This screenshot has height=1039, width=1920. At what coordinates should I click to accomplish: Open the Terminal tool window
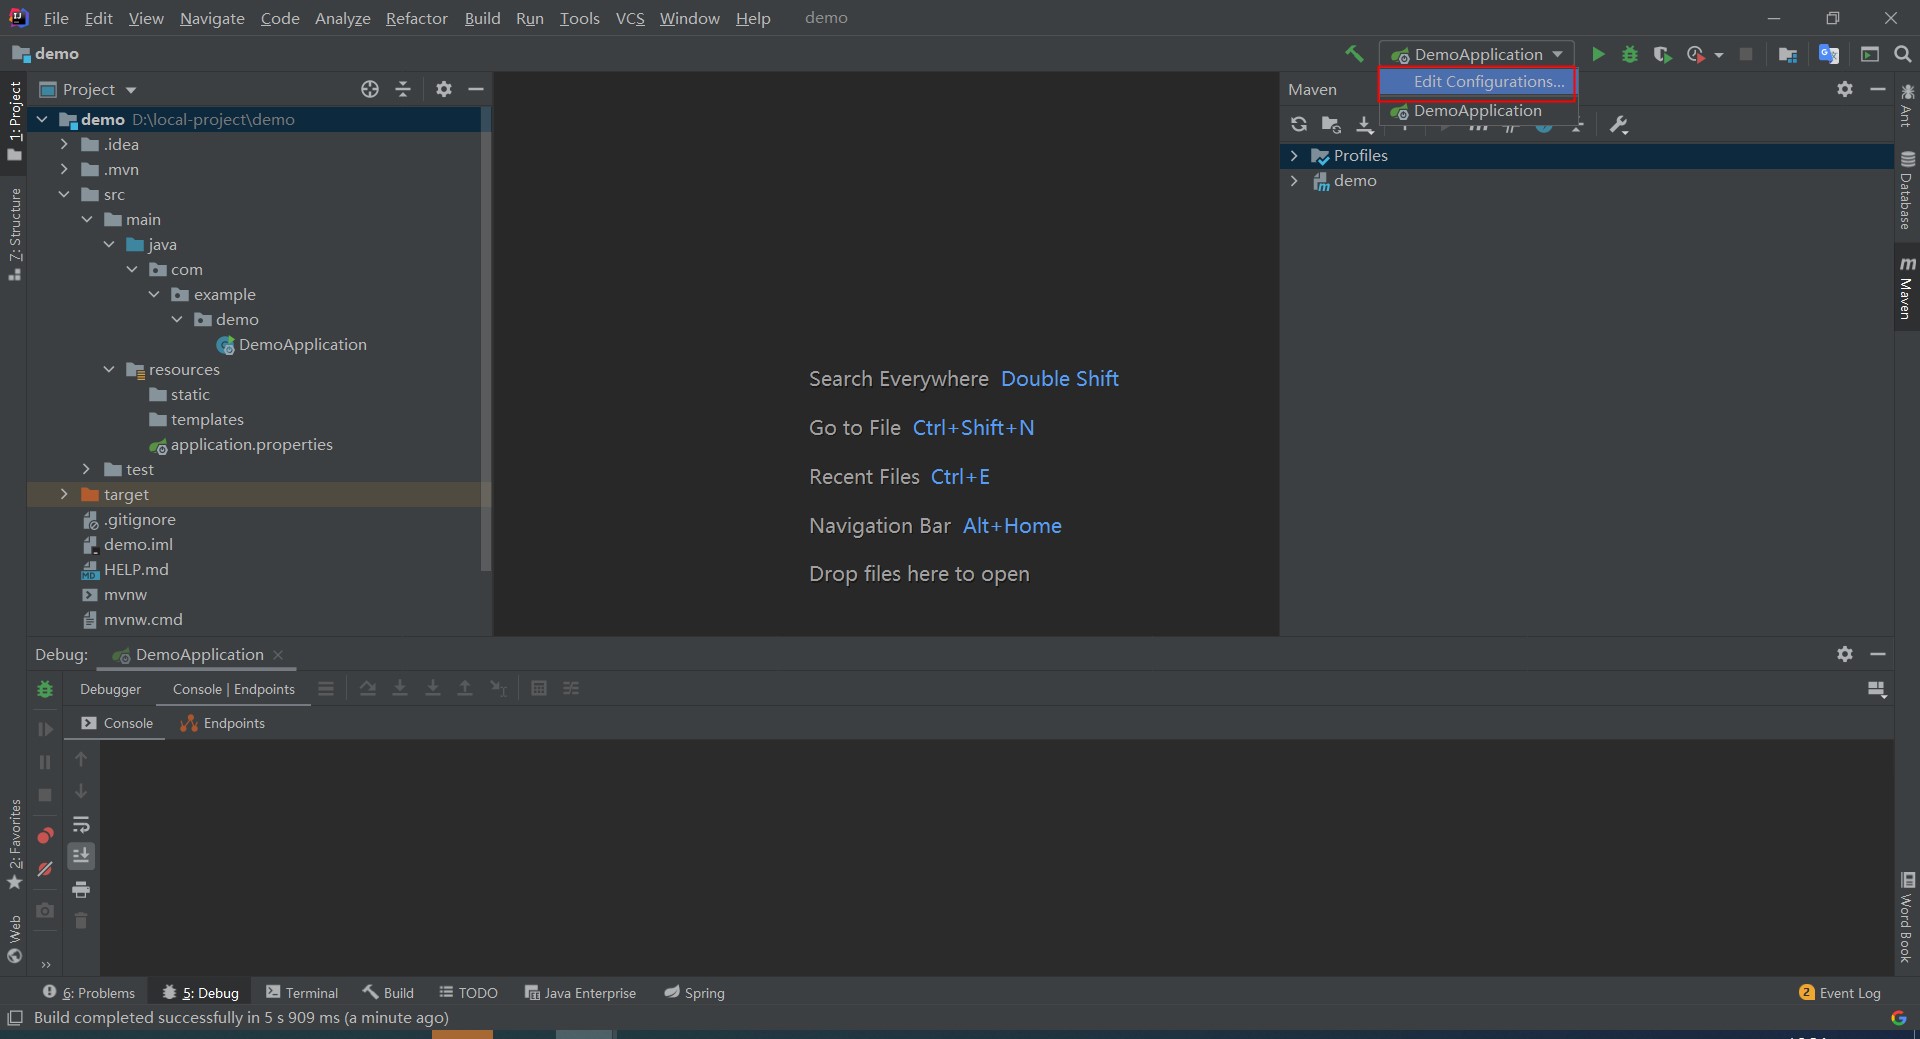pyautogui.click(x=302, y=992)
